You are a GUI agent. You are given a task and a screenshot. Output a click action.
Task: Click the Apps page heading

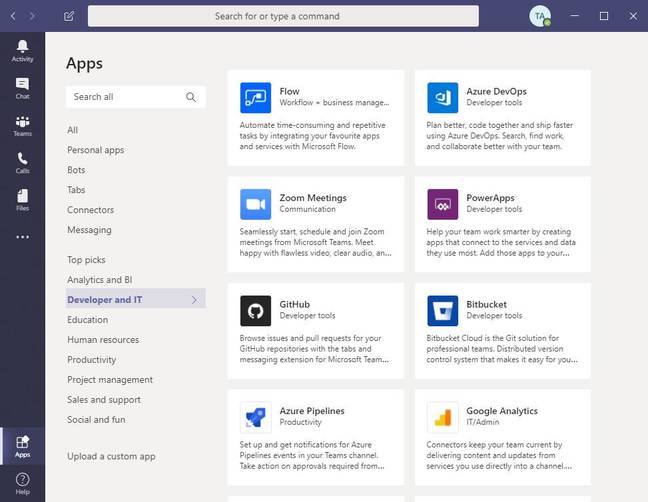click(x=84, y=64)
